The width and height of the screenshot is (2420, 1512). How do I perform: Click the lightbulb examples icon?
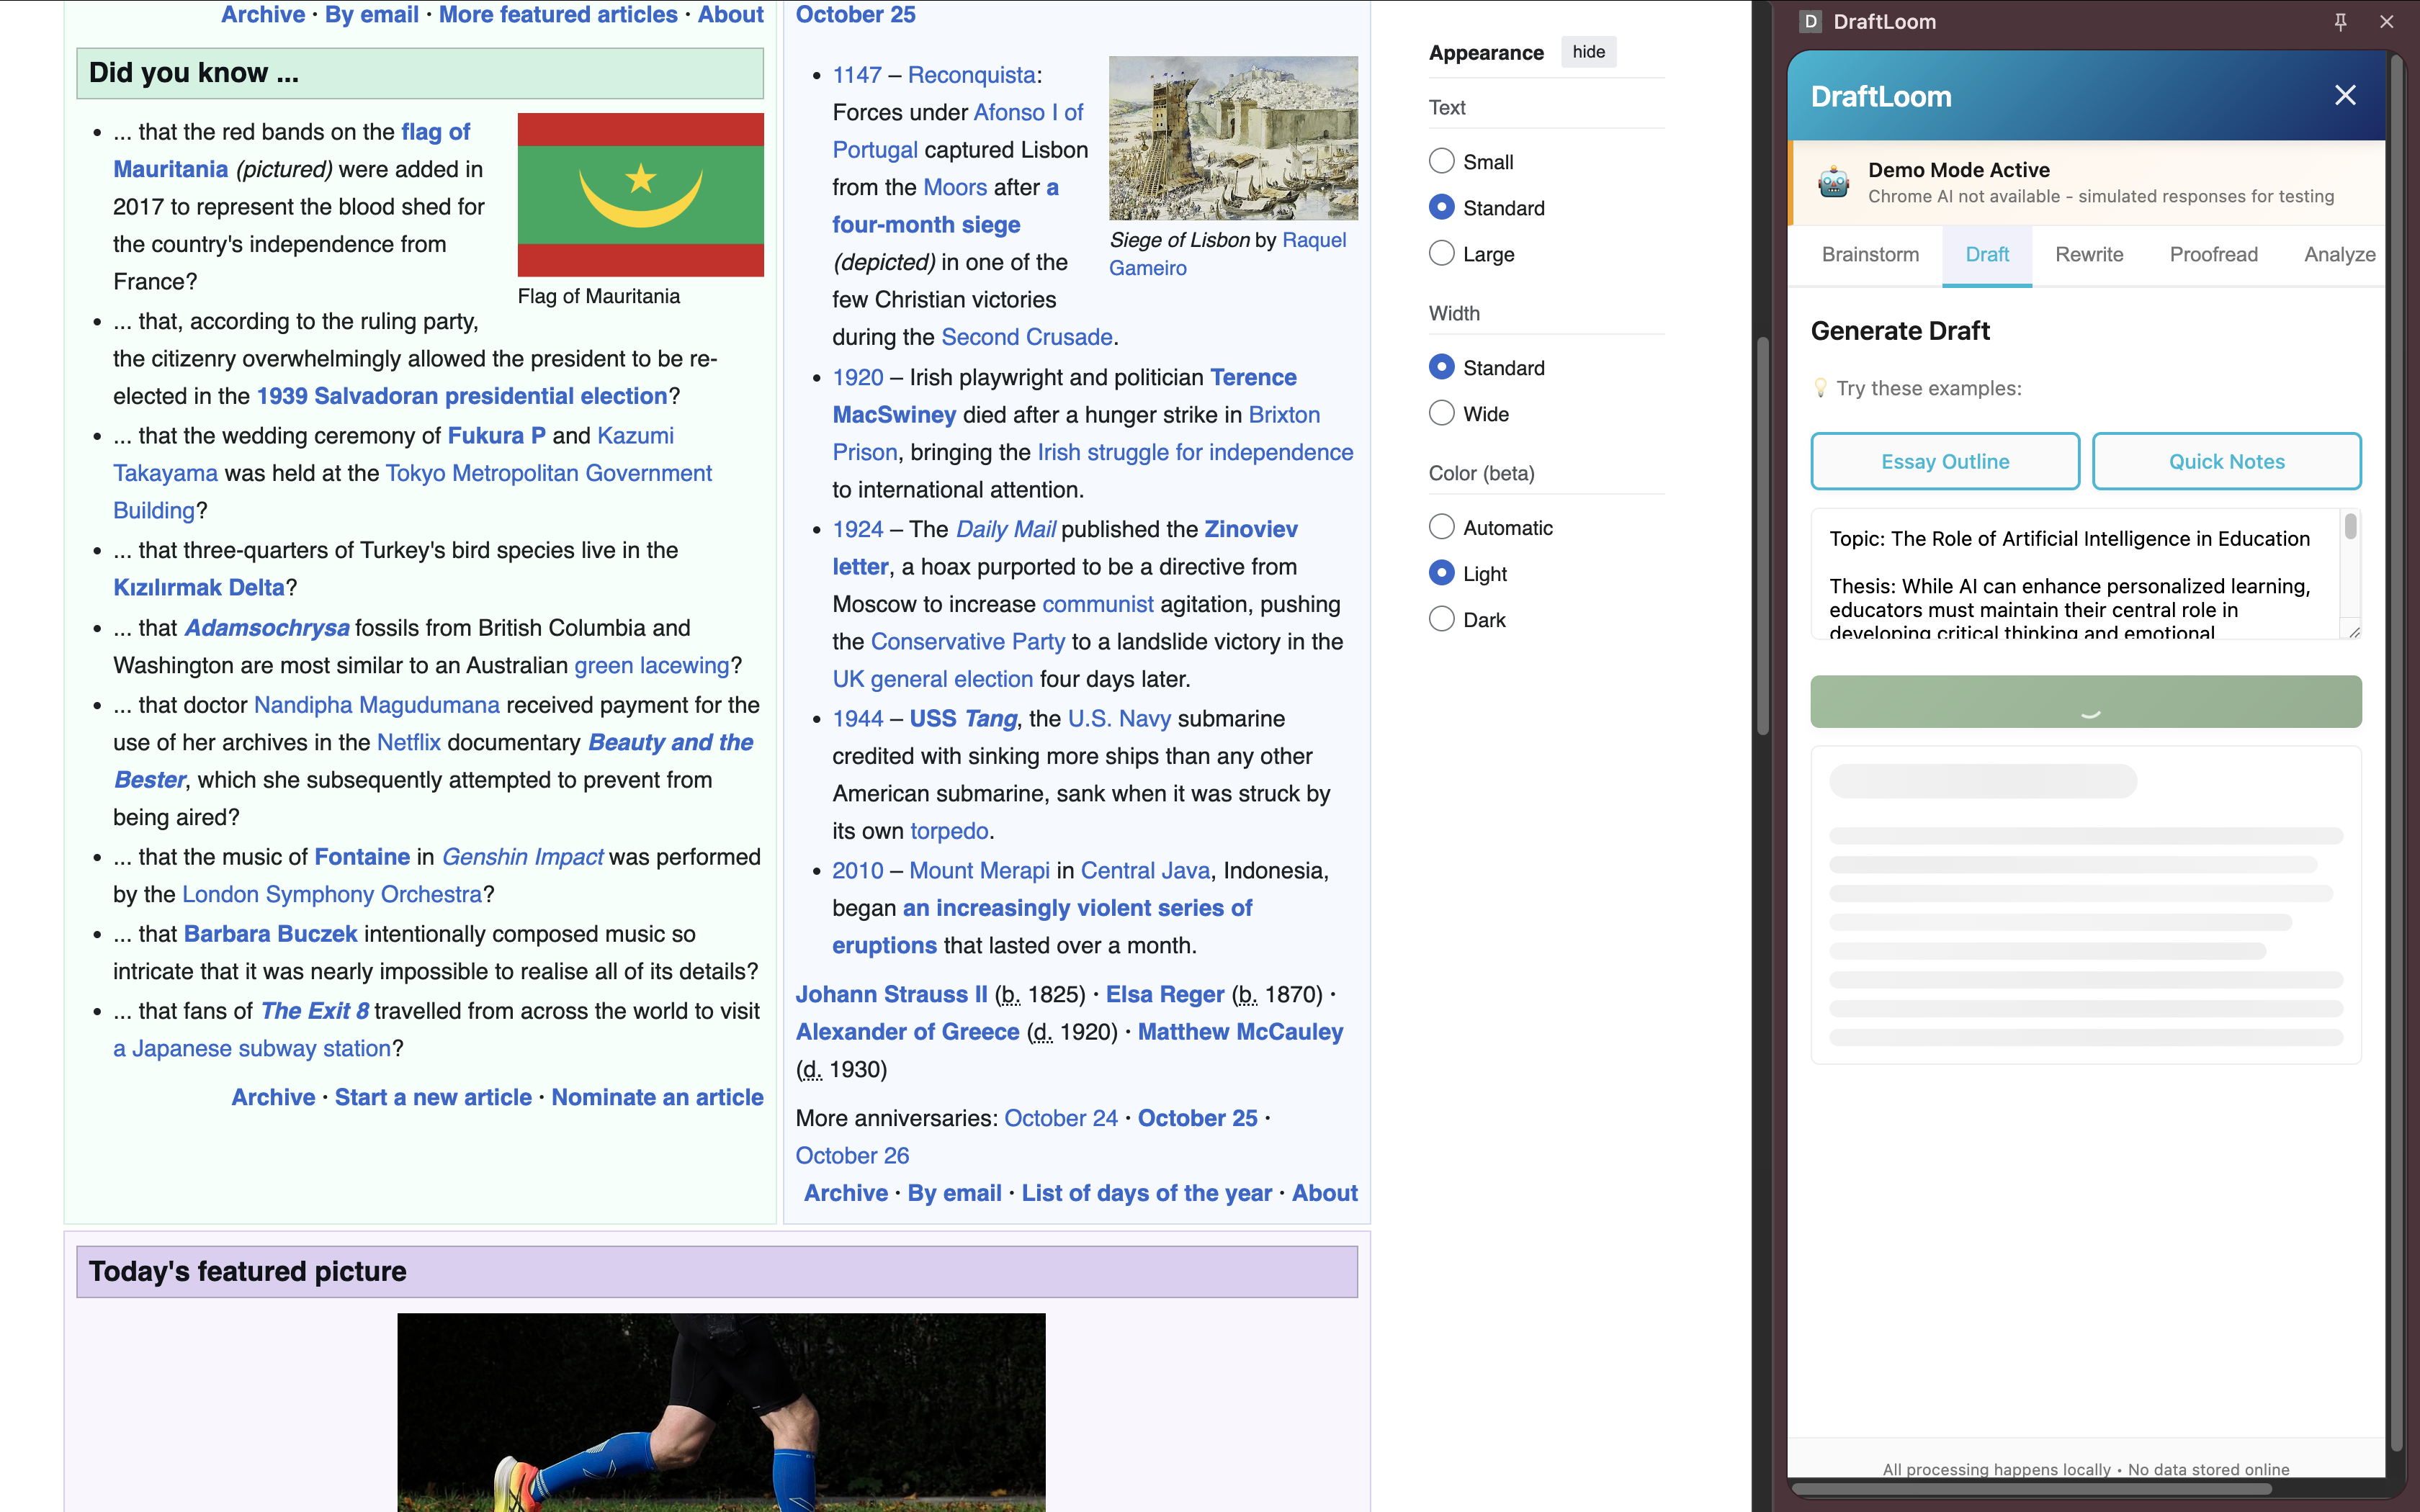pyautogui.click(x=1820, y=388)
